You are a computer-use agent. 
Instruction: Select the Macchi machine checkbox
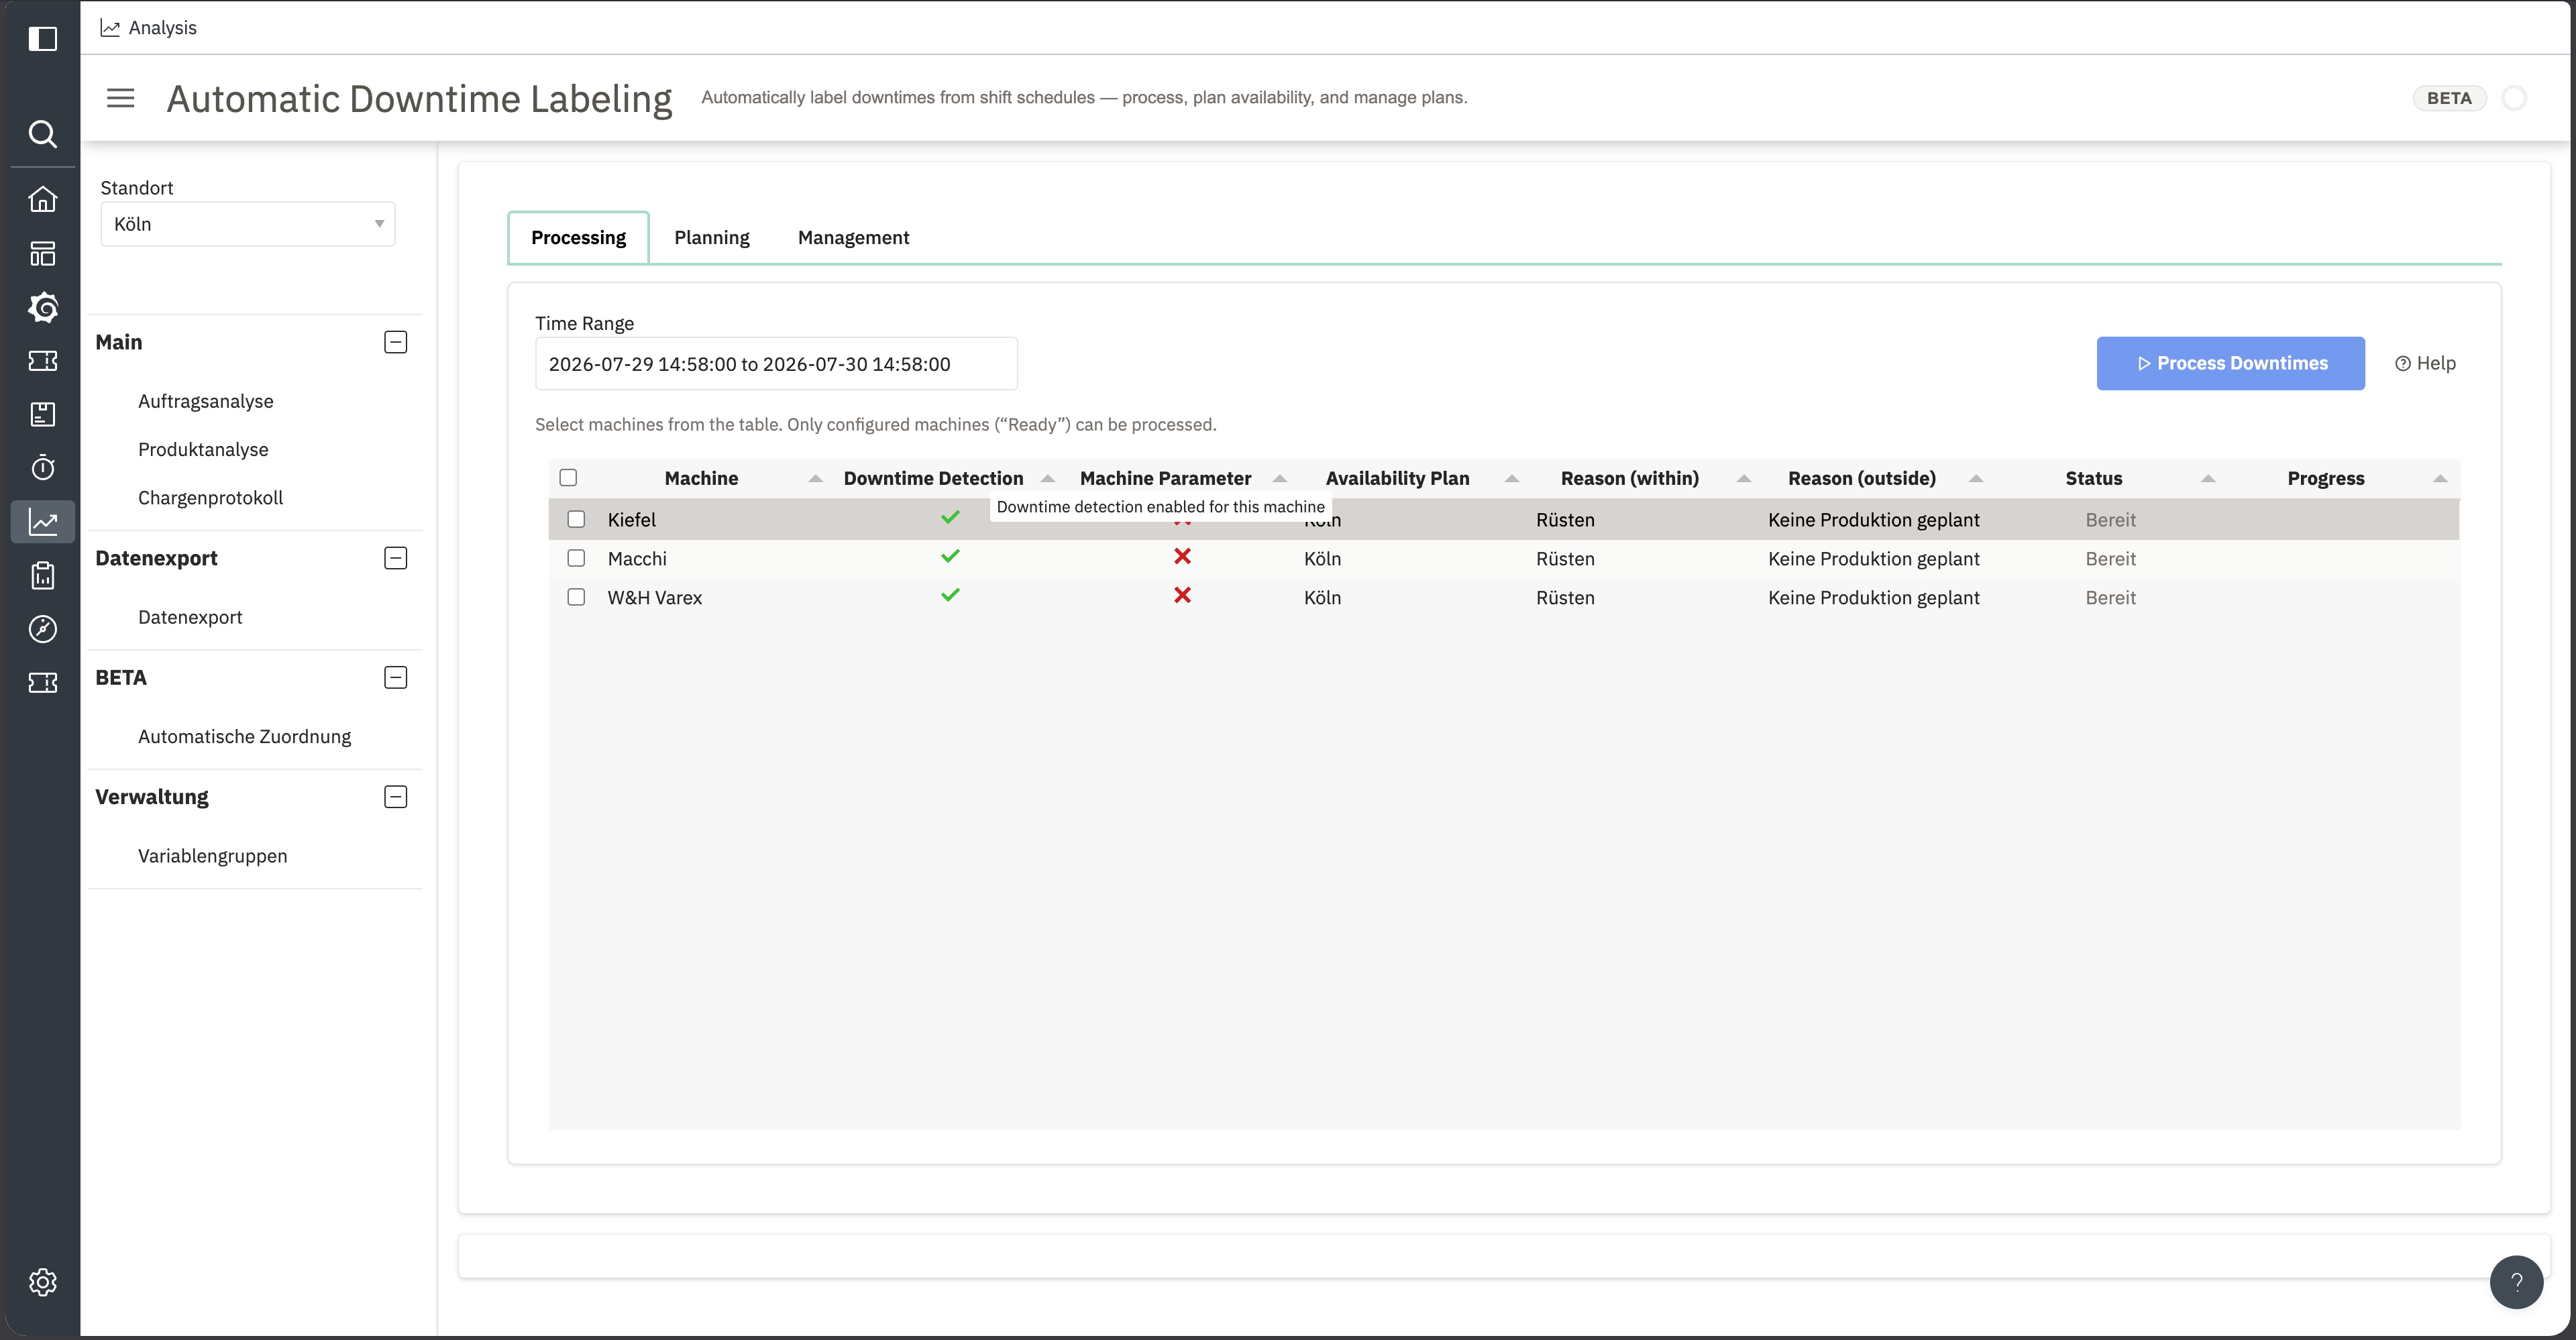click(576, 558)
